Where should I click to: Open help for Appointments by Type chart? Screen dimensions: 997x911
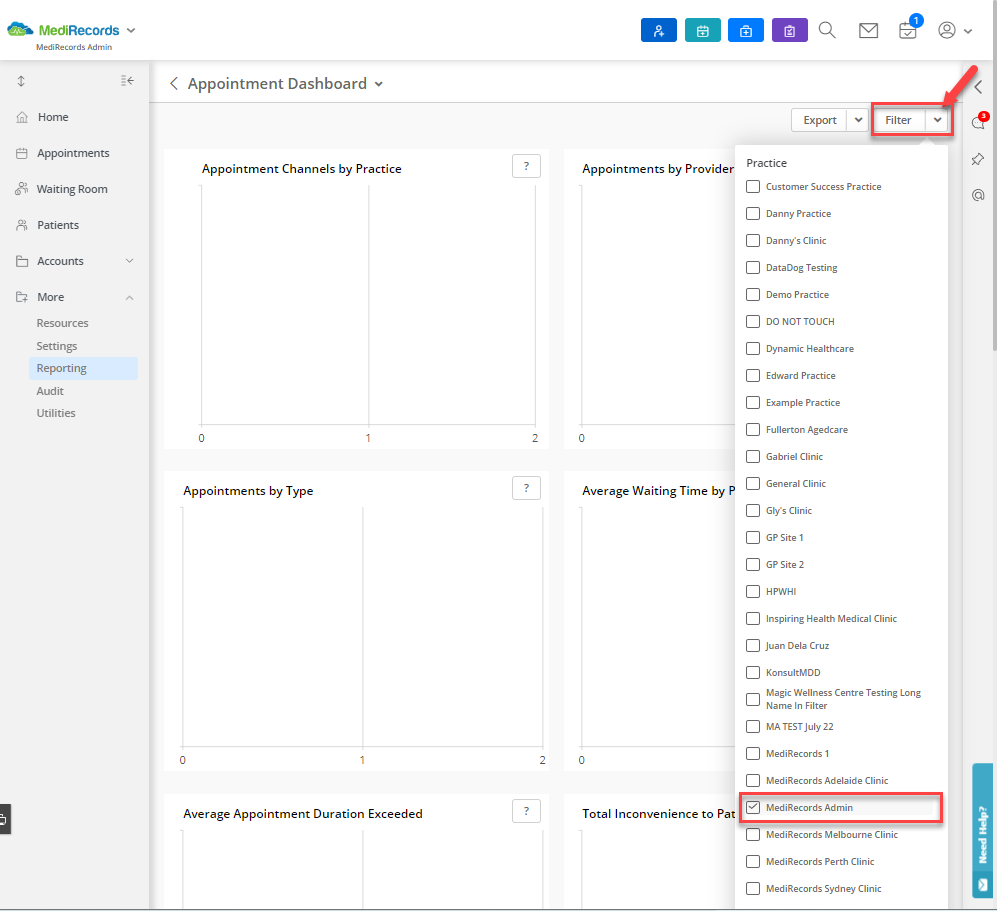pyautogui.click(x=526, y=488)
